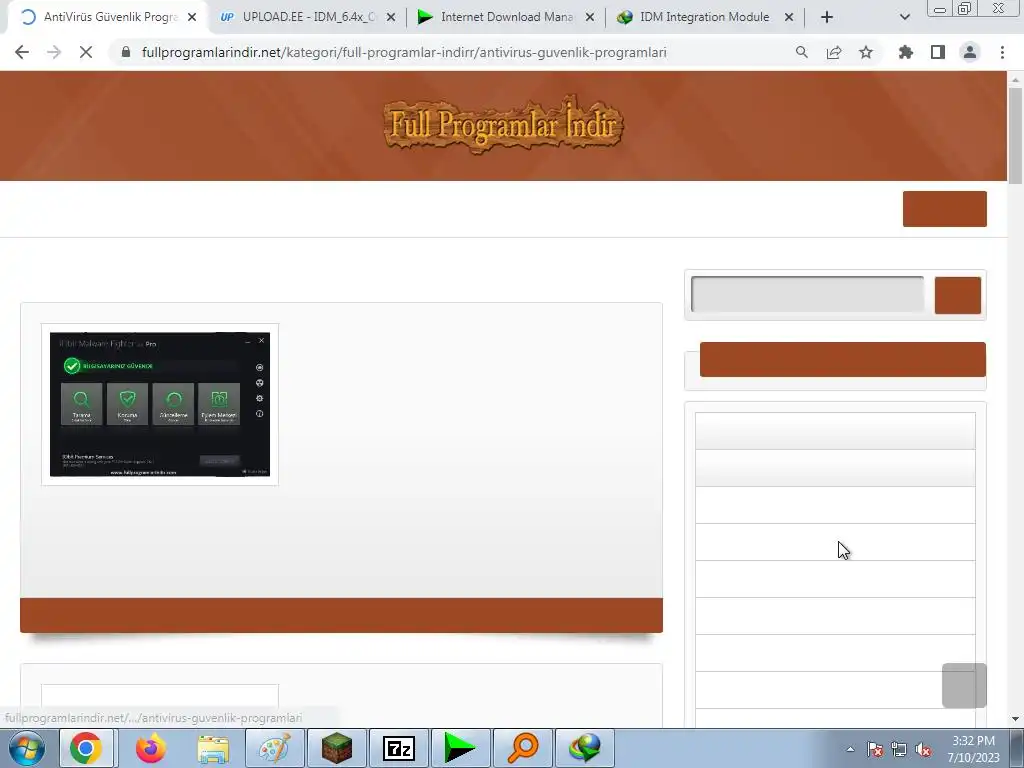The image size is (1024, 768).
Task: Open the IDM globe taskbar icon
Action: (585, 748)
